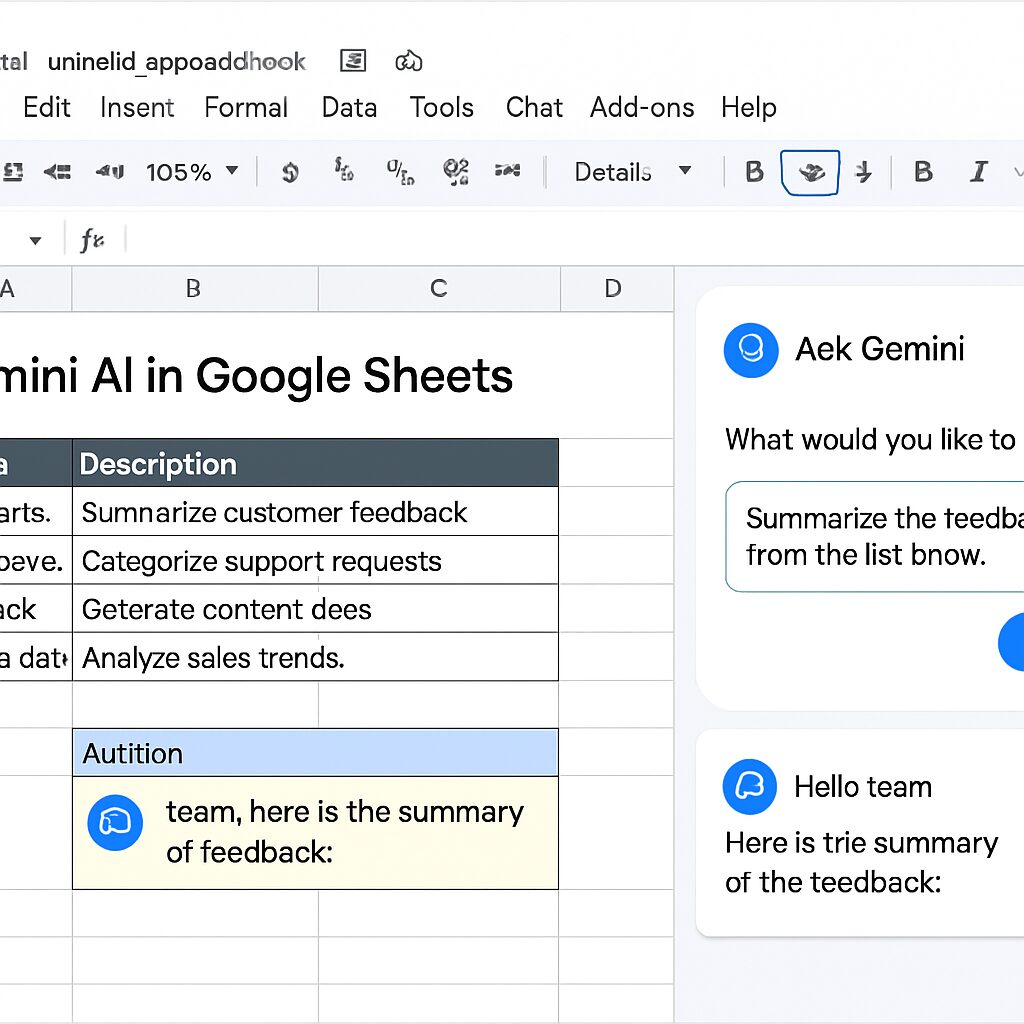Screen dimensions: 1024x1024
Task: Click the decrease decimals icon before Details
Action: coord(507,170)
